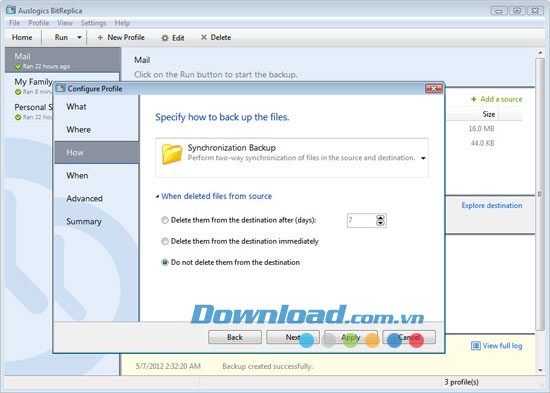550x393 pixels.
Task: Click the yellow folder Synchronization Backup icon
Action: tap(172, 154)
